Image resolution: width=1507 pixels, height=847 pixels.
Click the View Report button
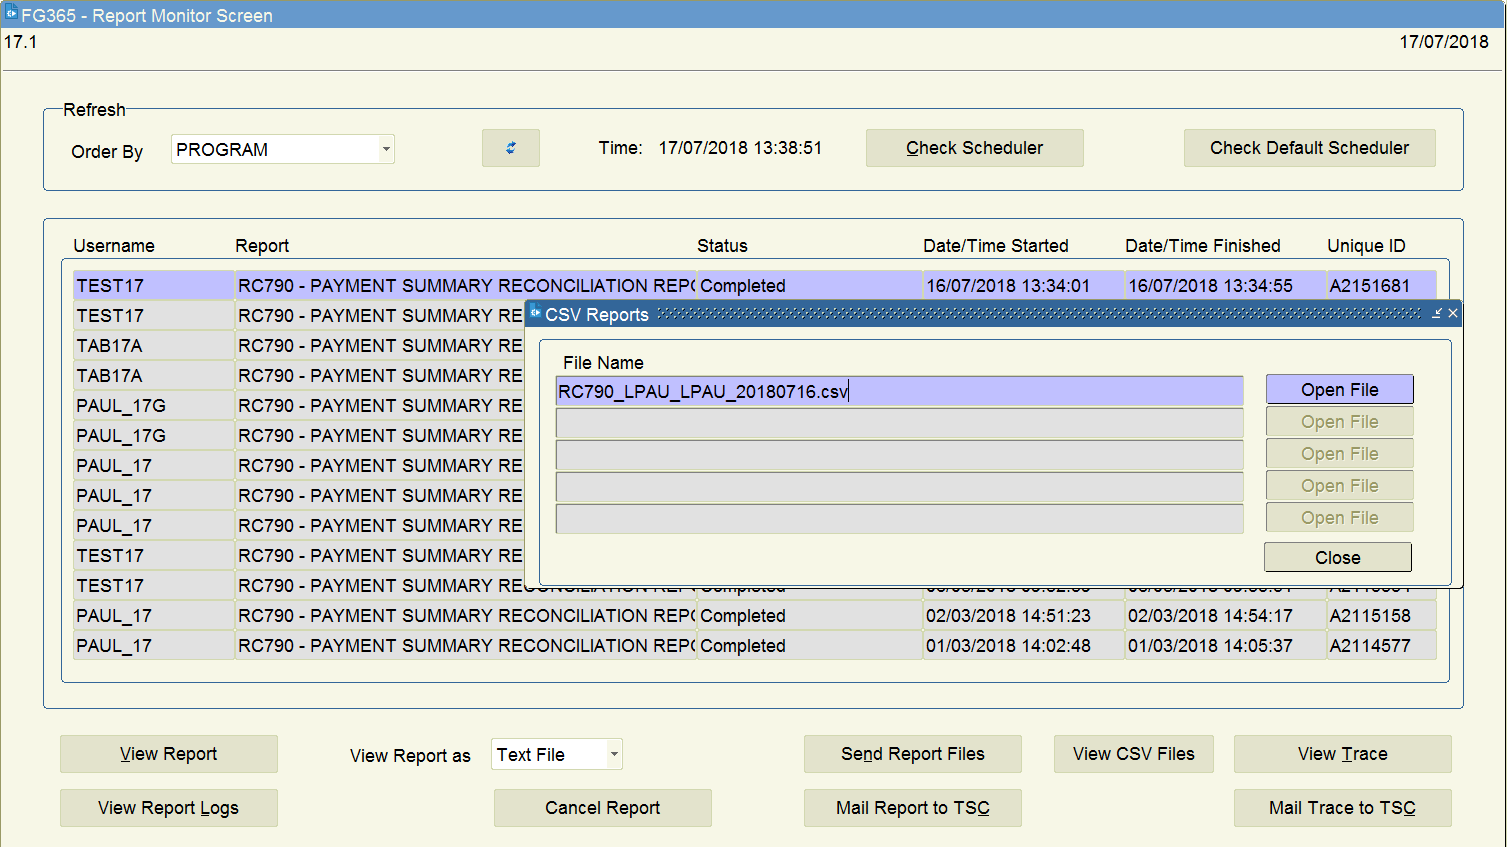(168, 754)
